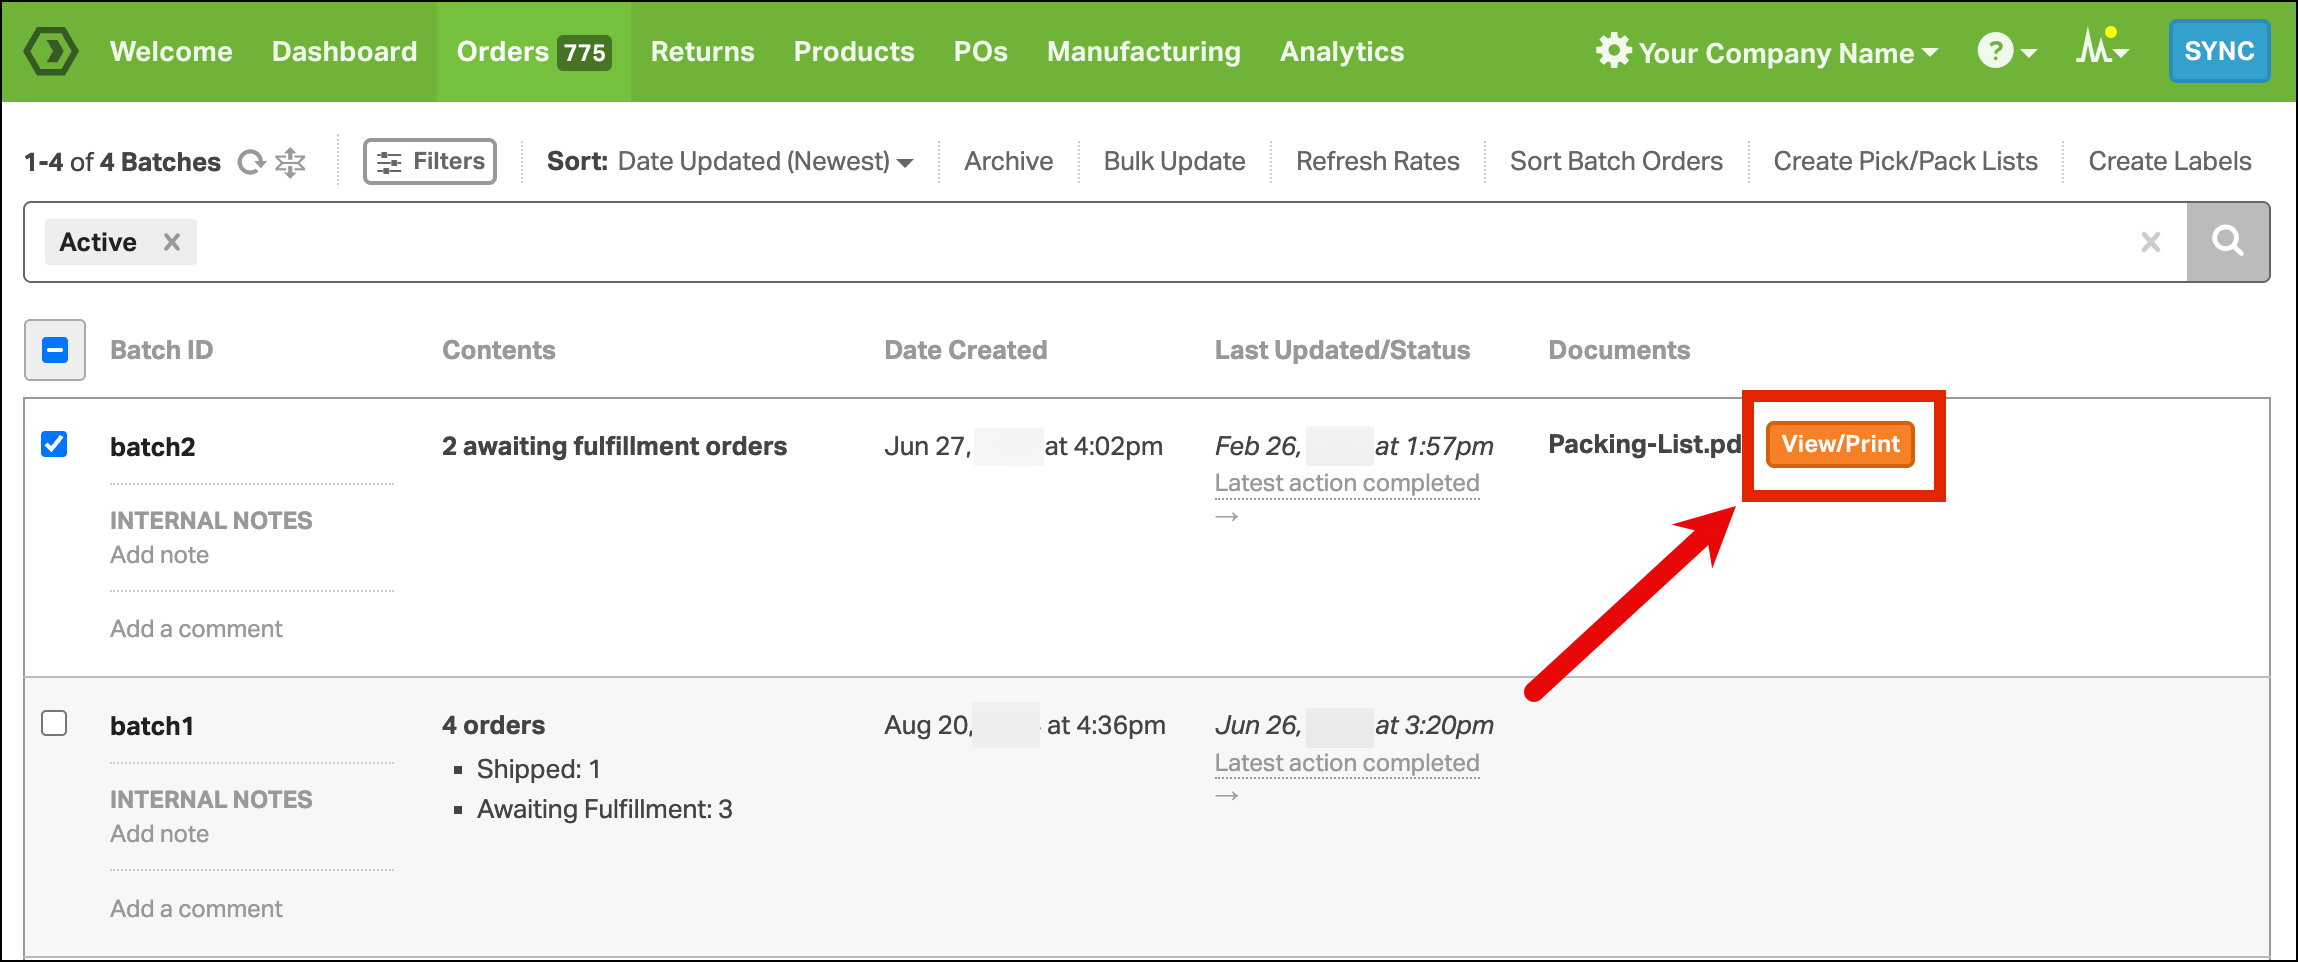This screenshot has height=962, width=2298.
Task: Open the Manufacturing tab
Action: (x=1144, y=51)
